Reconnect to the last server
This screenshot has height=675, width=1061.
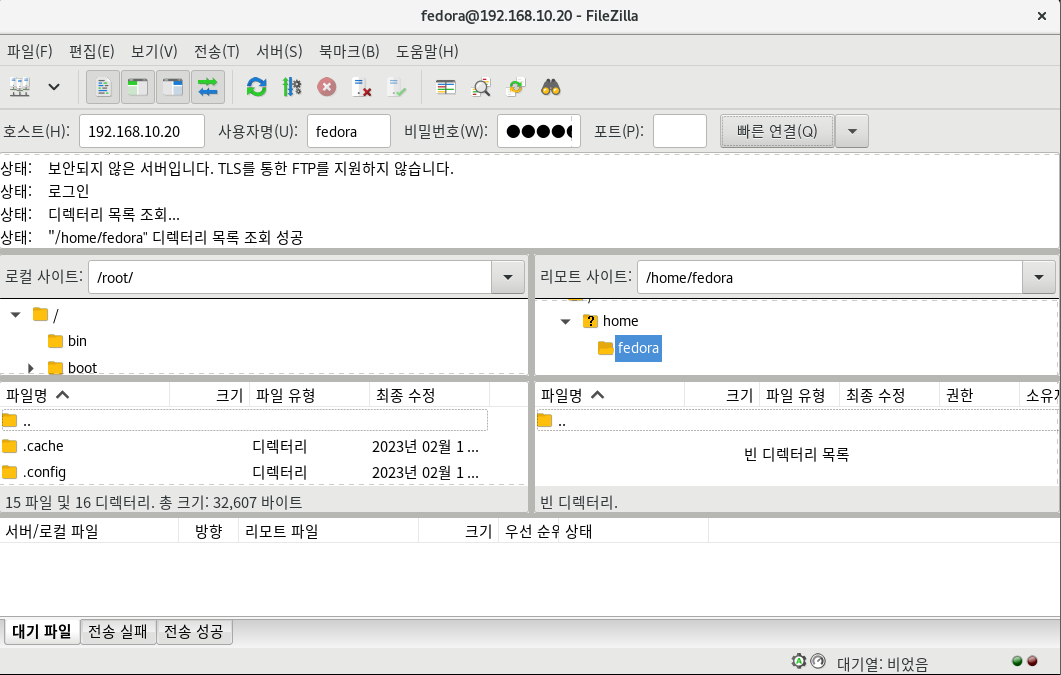point(397,87)
